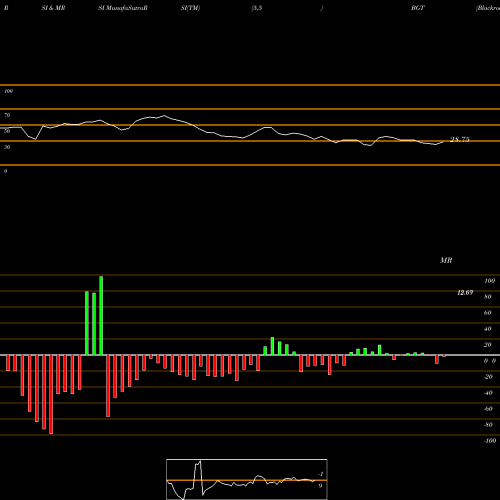
Task: Click the MR value label 12.69
Action: 465,293
